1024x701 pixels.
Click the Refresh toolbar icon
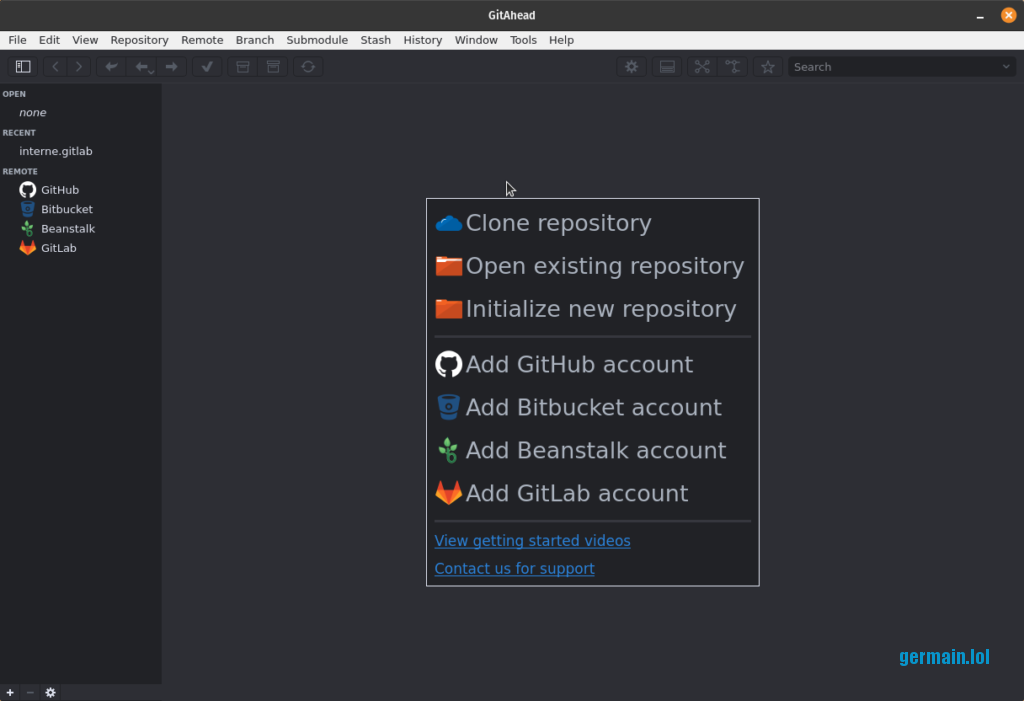click(308, 67)
